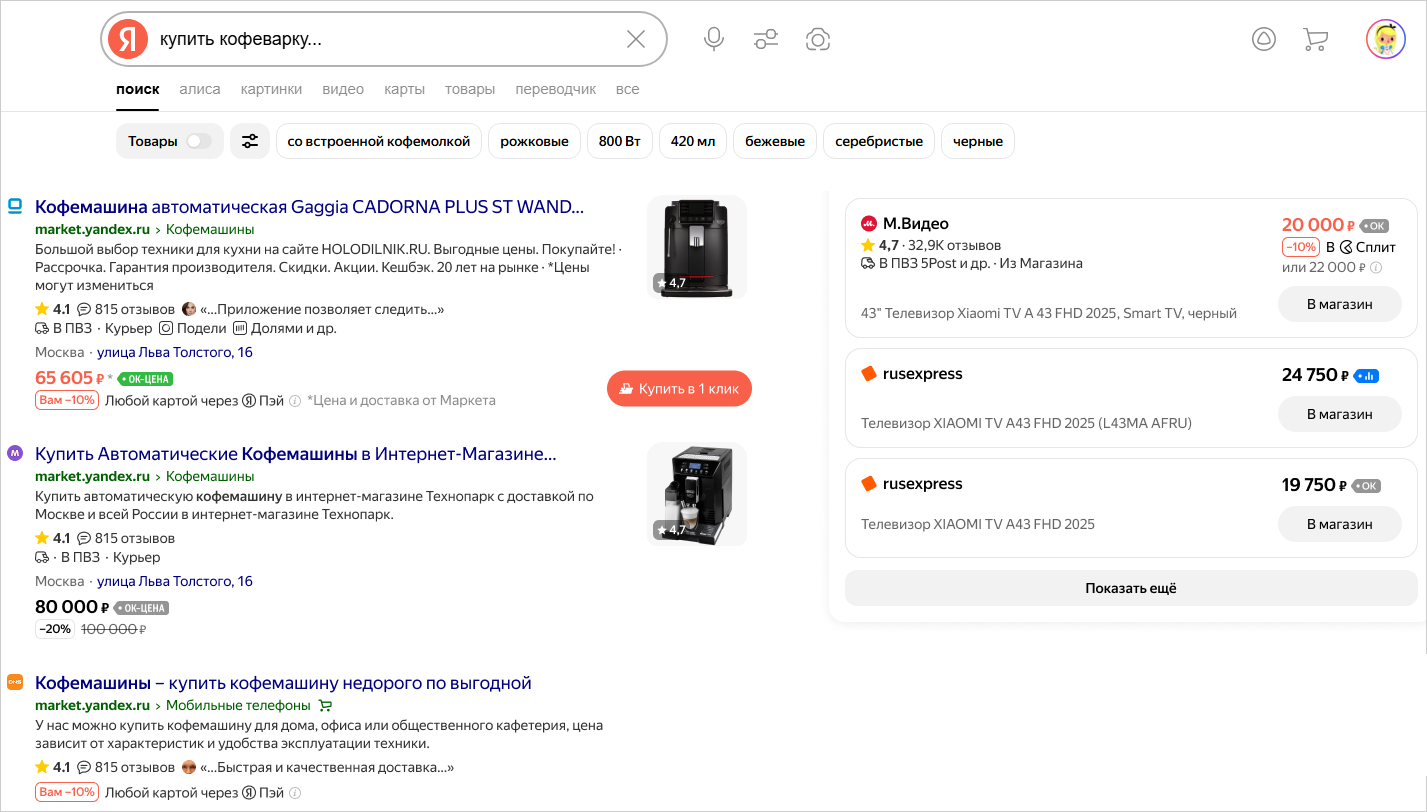This screenshot has width=1427, height=812.
Task: Apply бежевые color filter chip
Action: (775, 141)
